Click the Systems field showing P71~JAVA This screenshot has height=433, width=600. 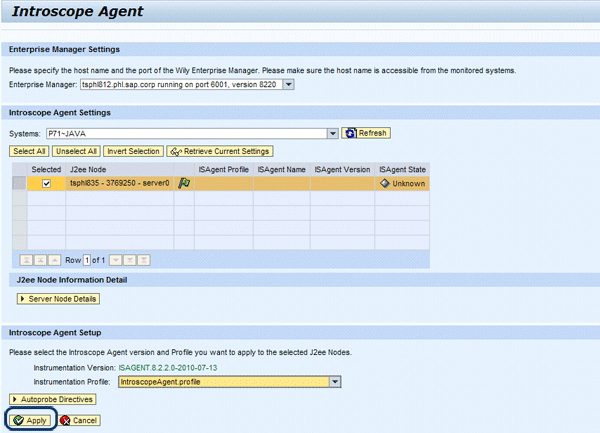pyautogui.click(x=187, y=133)
